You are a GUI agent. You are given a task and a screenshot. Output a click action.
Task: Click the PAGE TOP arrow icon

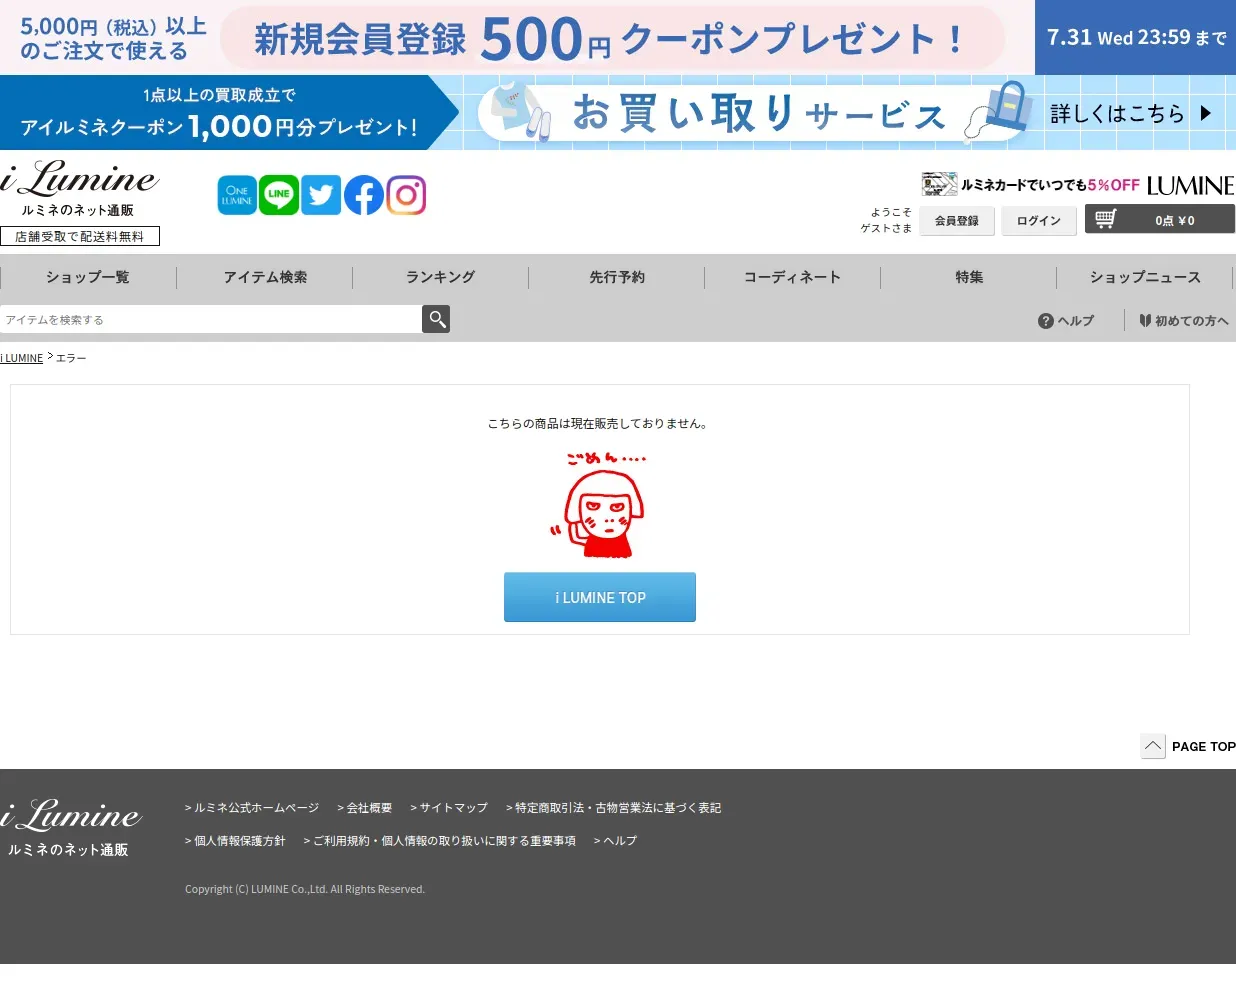[x=1153, y=746]
